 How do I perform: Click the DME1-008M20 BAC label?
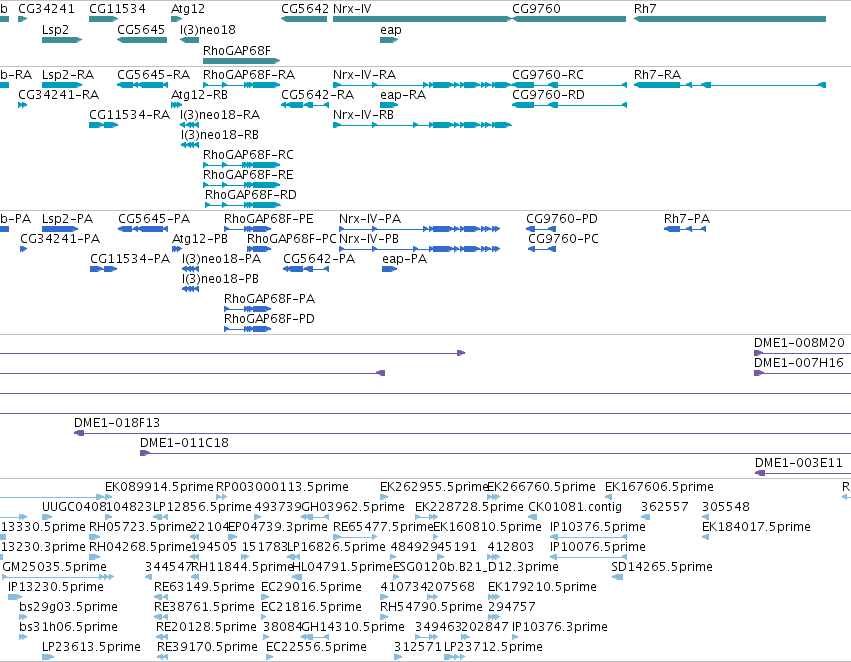(799, 343)
